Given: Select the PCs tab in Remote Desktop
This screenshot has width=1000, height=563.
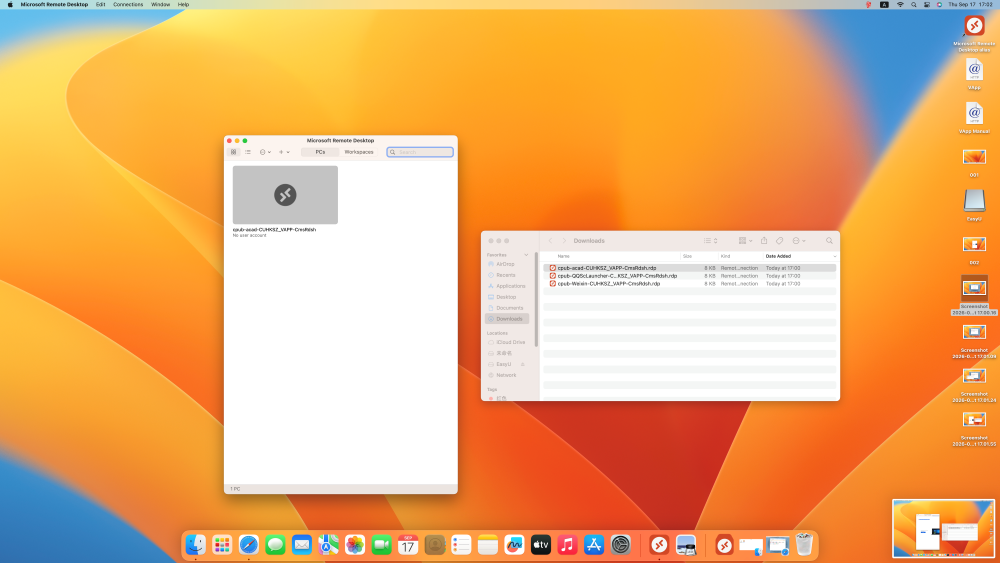Looking at the screenshot, I should pyautogui.click(x=320, y=152).
